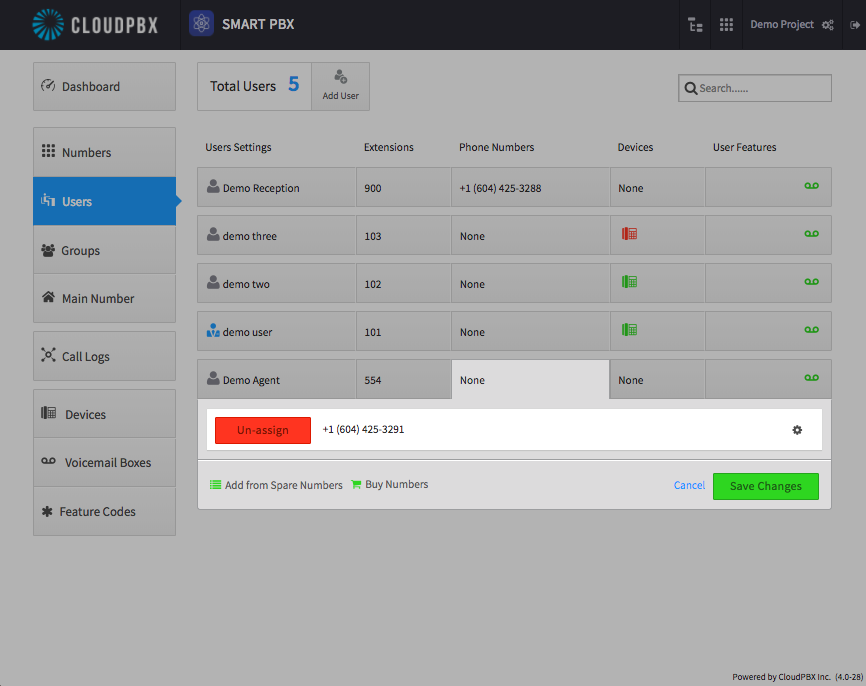Click the green device icon for demo two
866x686 pixels.
pyautogui.click(x=629, y=282)
